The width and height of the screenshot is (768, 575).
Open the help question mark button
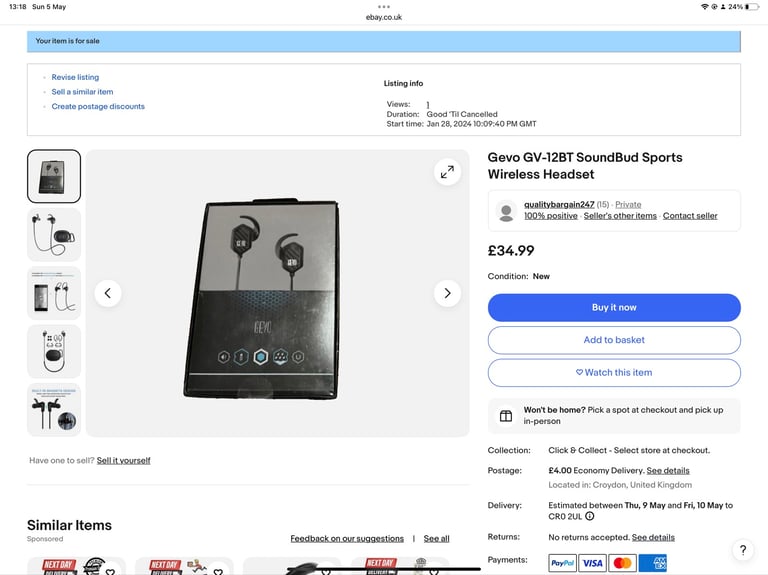743,550
